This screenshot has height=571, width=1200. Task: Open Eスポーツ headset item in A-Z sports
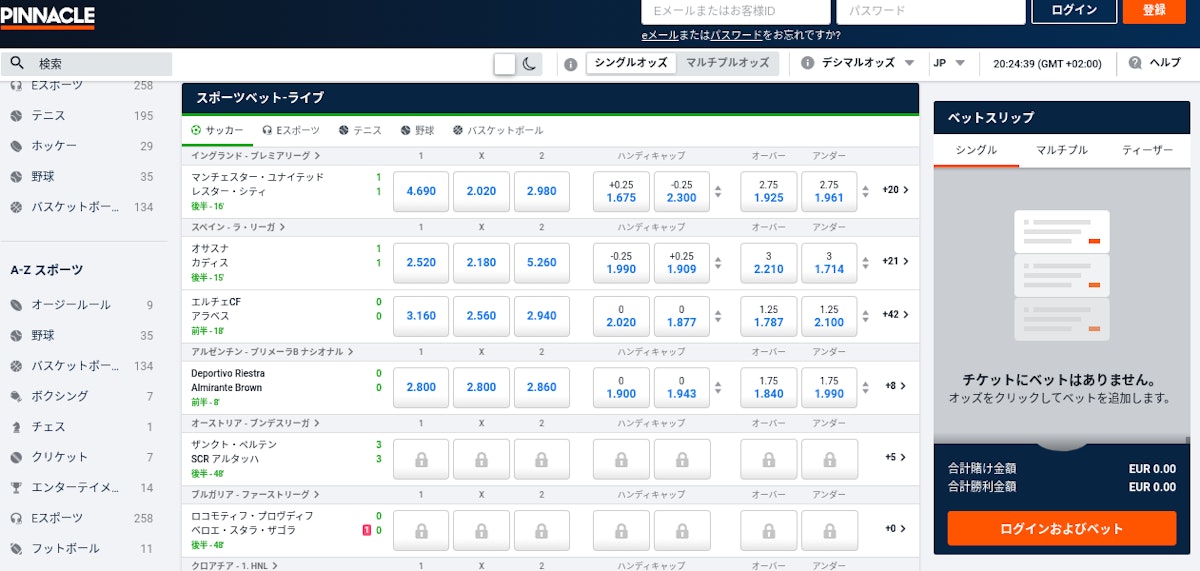pos(82,518)
